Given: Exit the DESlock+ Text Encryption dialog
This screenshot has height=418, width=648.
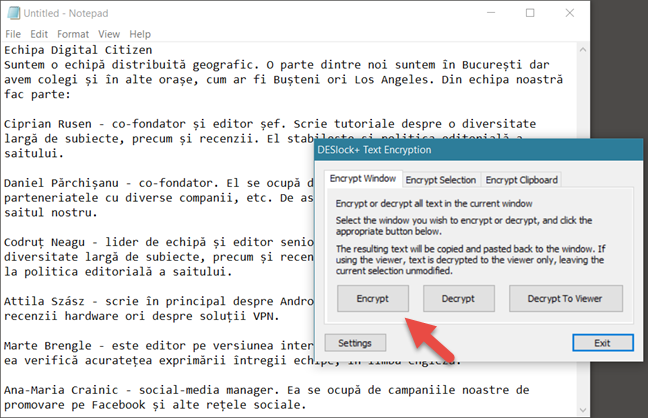Looking at the screenshot, I should click(603, 343).
